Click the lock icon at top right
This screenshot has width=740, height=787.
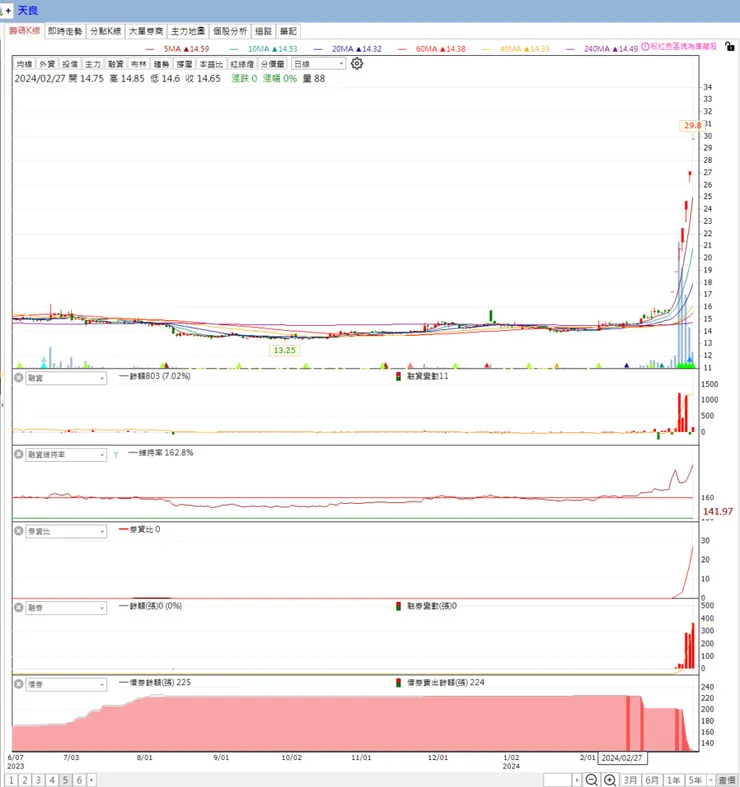point(729,47)
